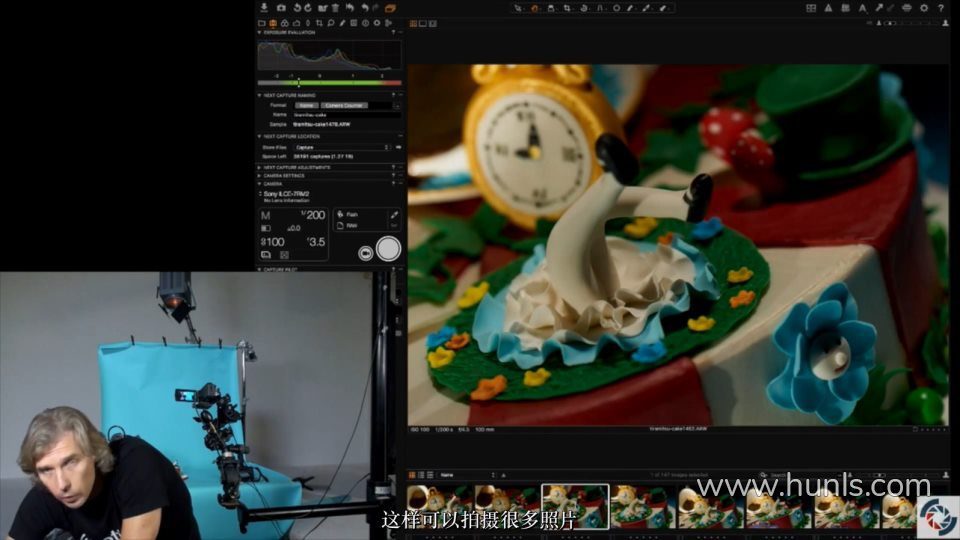The image size is (960, 540).
Task: Open the Crop/Composition tool tab
Action: tap(319, 23)
